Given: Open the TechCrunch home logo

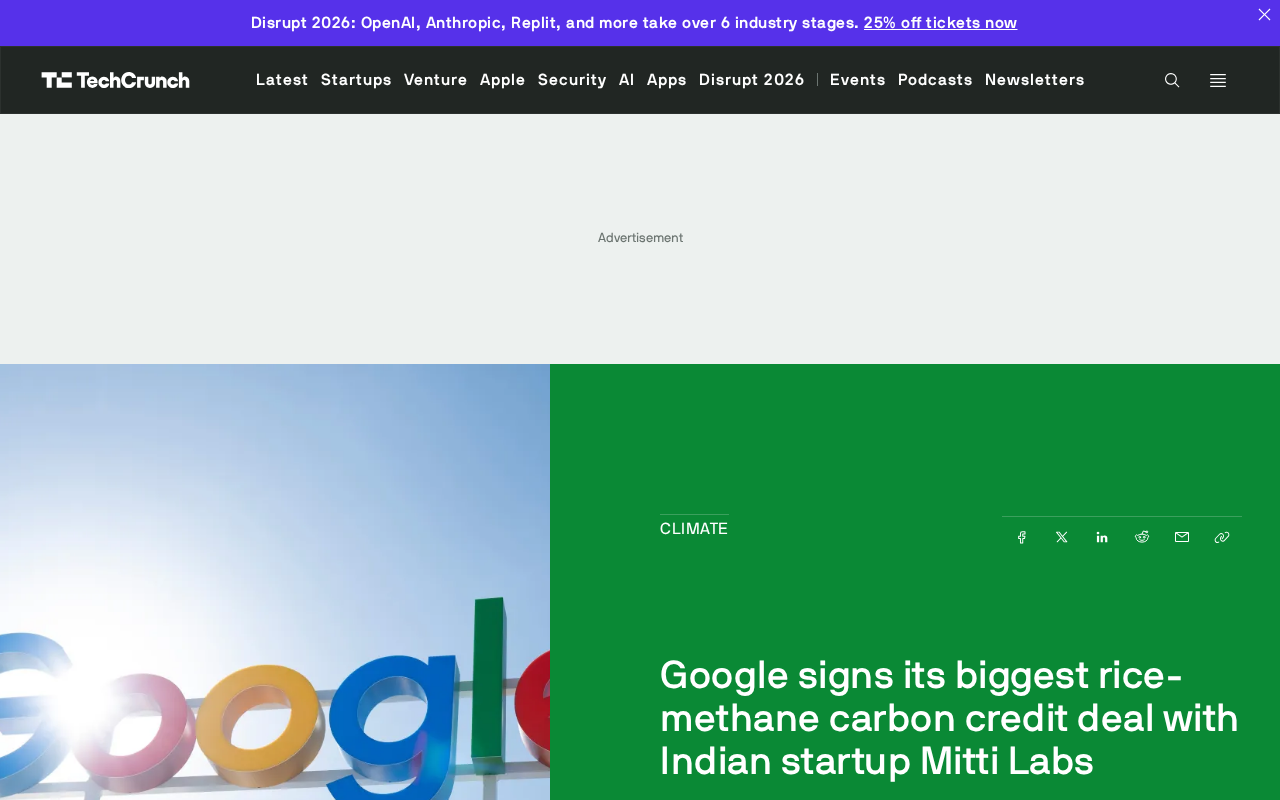Looking at the screenshot, I should 115,80.
